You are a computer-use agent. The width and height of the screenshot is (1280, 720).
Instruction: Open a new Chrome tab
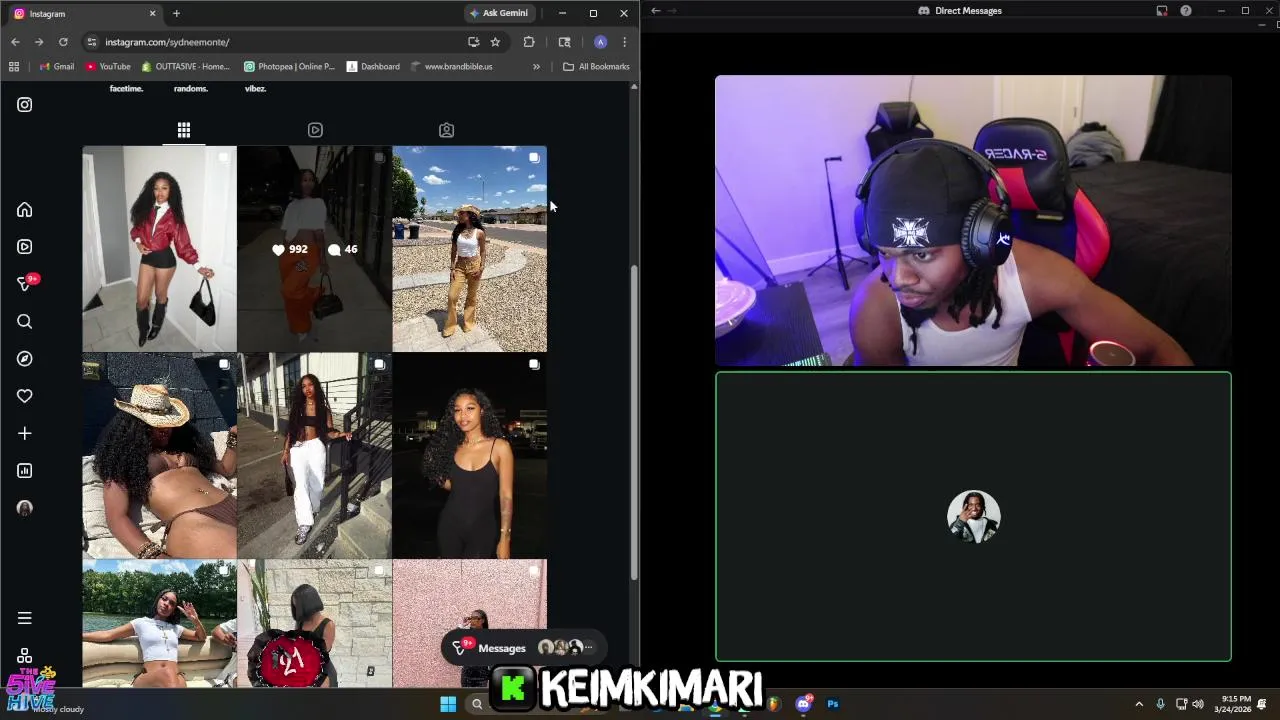(x=176, y=13)
